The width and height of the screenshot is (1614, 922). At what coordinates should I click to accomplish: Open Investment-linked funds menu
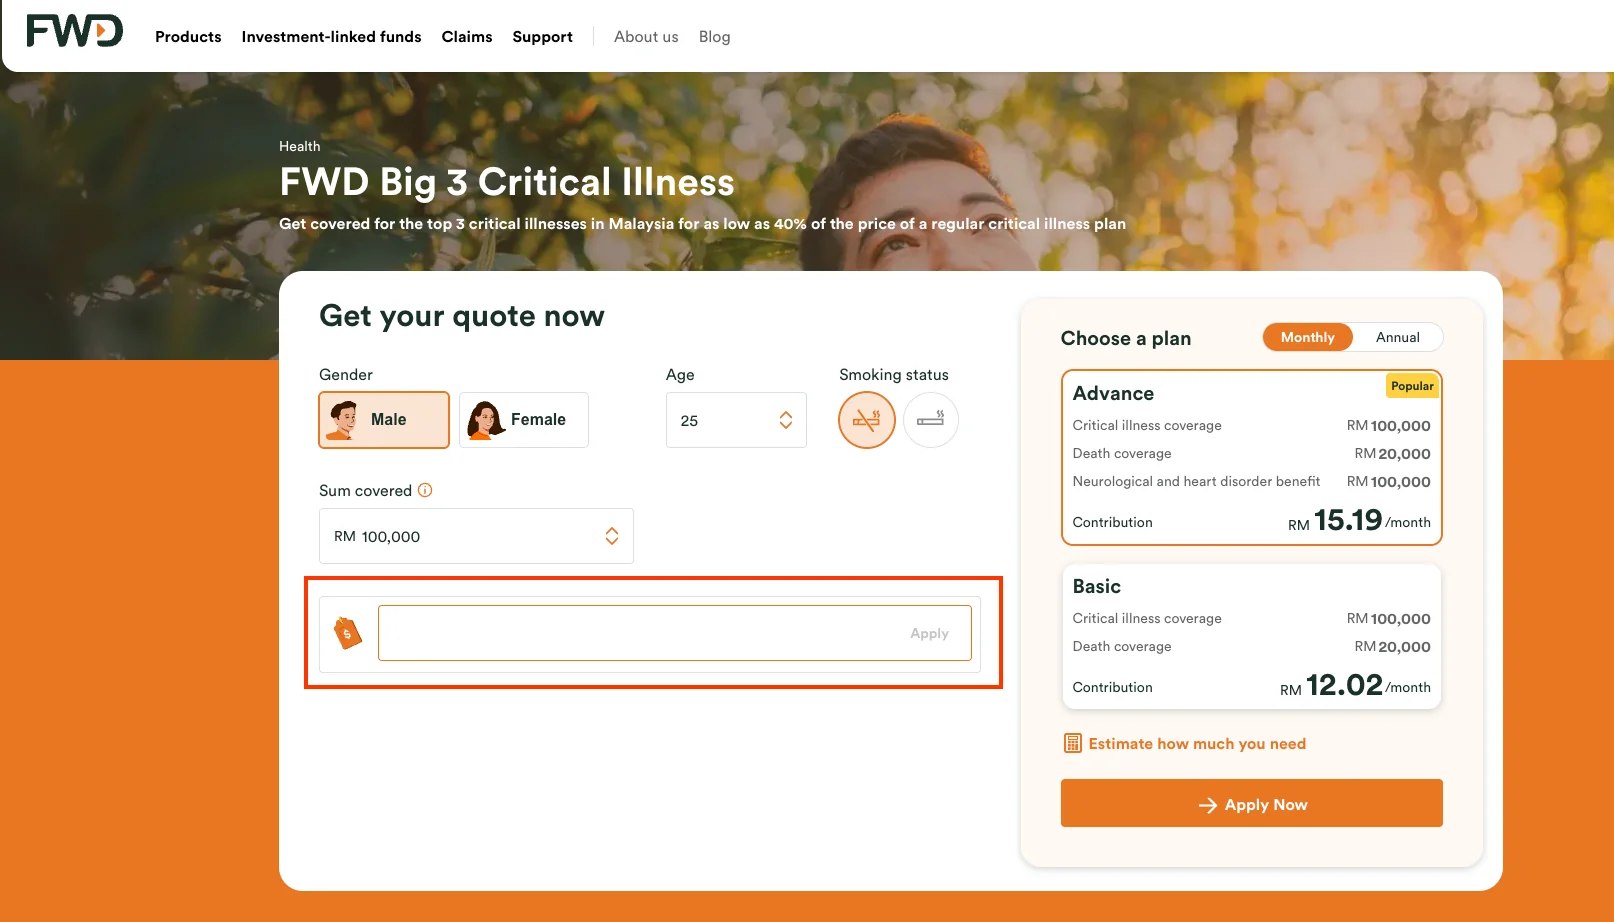(x=331, y=37)
